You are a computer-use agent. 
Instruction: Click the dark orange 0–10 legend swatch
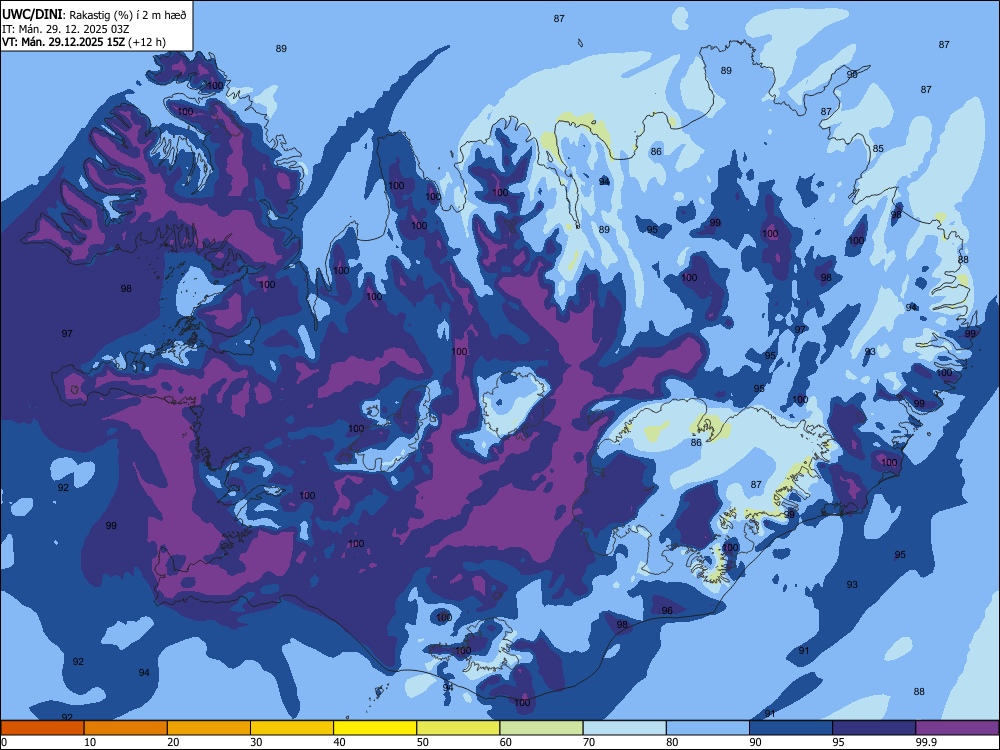42,728
